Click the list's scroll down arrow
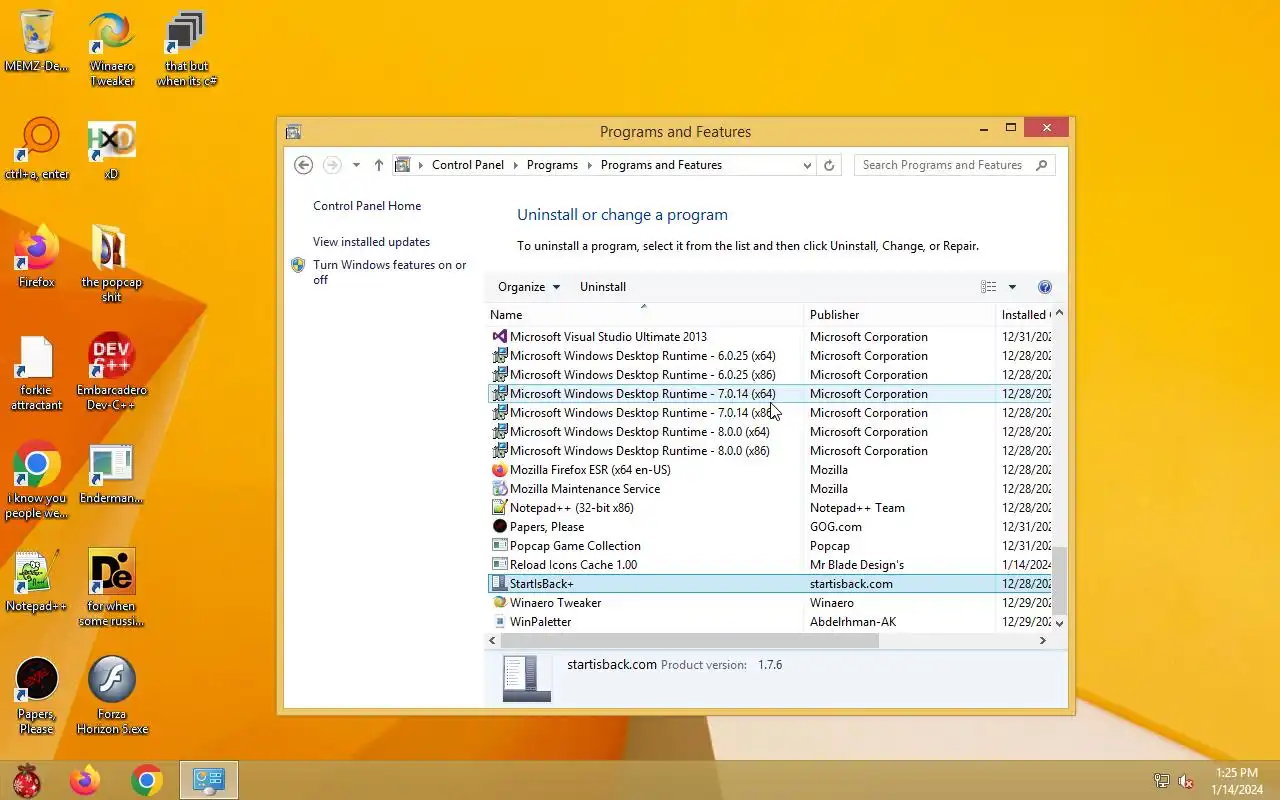The width and height of the screenshot is (1280, 800). 1059,623
